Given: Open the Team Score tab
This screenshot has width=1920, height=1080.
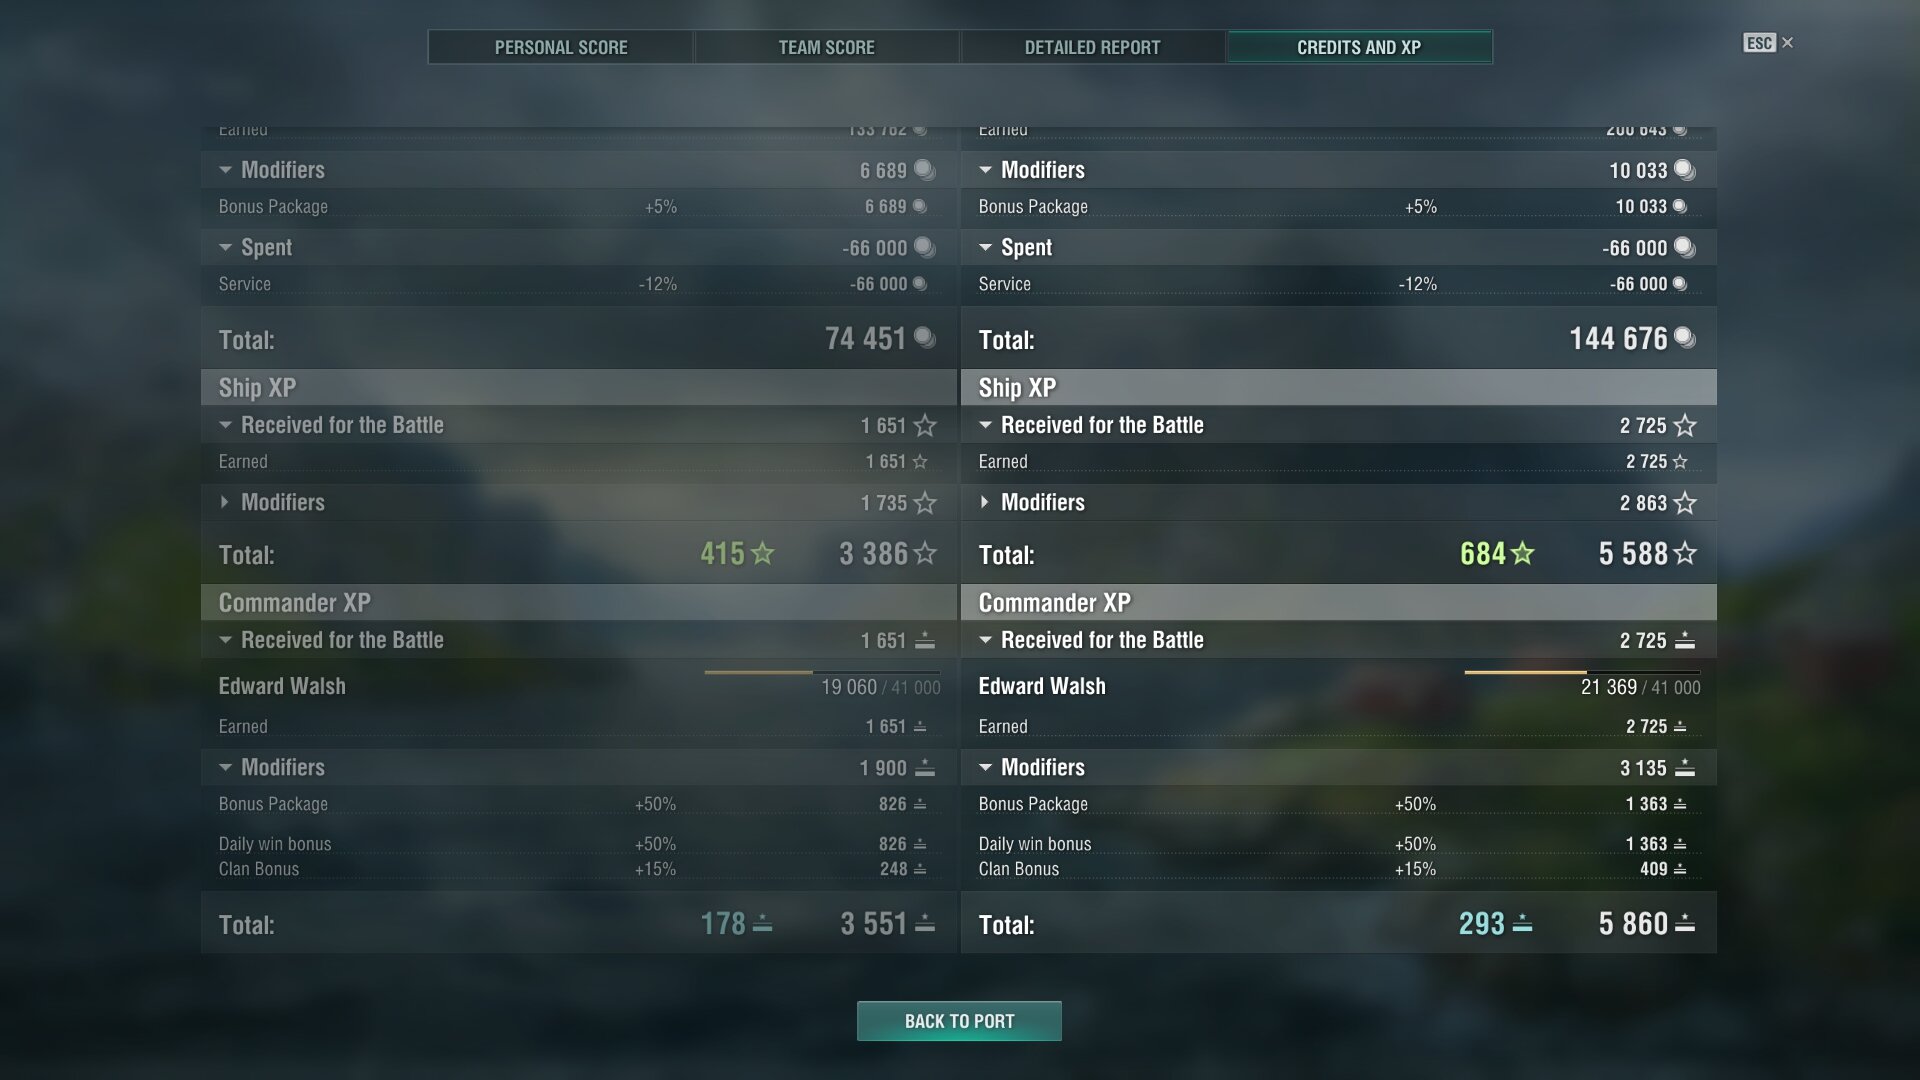Looking at the screenshot, I should (827, 47).
